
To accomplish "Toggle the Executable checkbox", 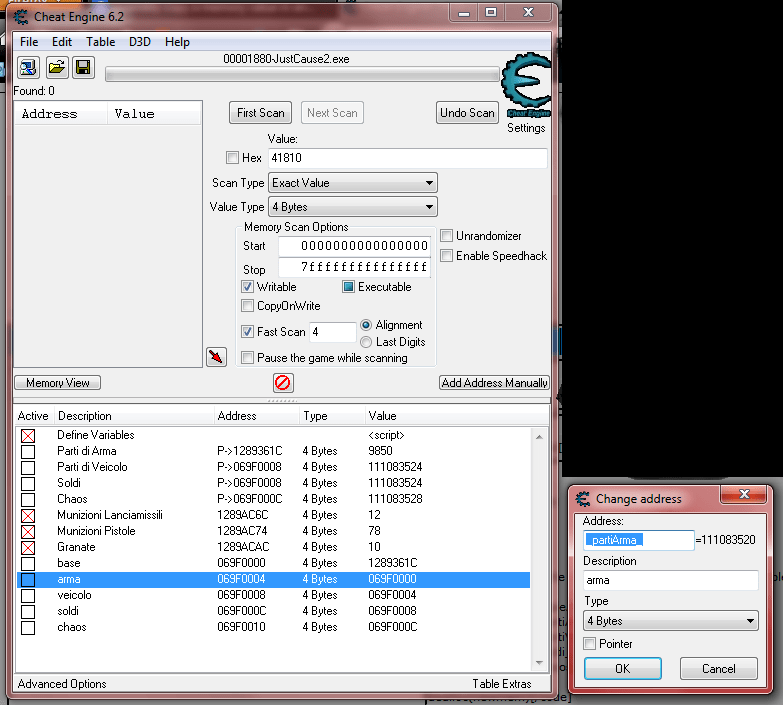I will click(x=349, y=287).
